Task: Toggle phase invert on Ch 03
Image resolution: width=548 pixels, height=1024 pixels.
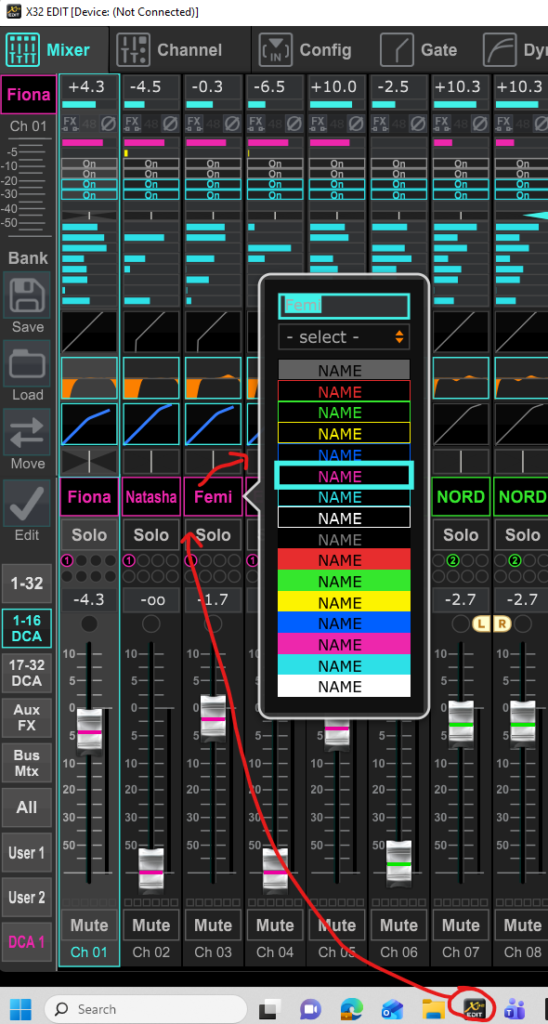Action: pos(233,122)
